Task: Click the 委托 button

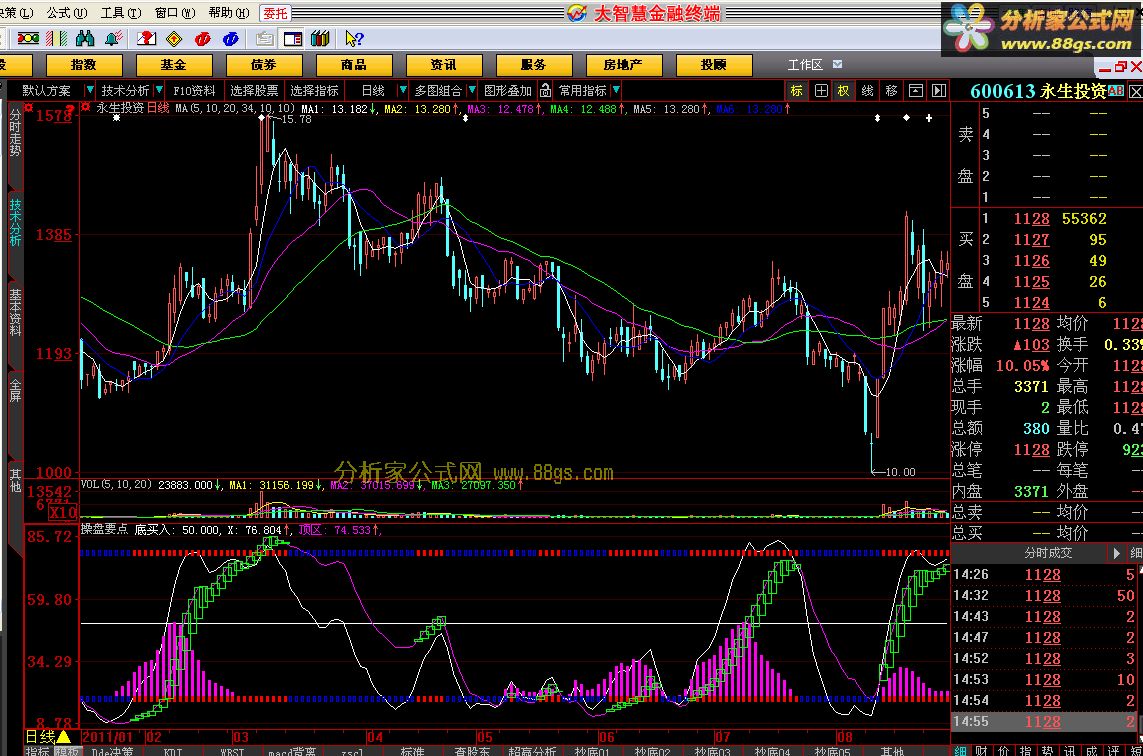Action: pyautogui.click(x=276, y=13)
